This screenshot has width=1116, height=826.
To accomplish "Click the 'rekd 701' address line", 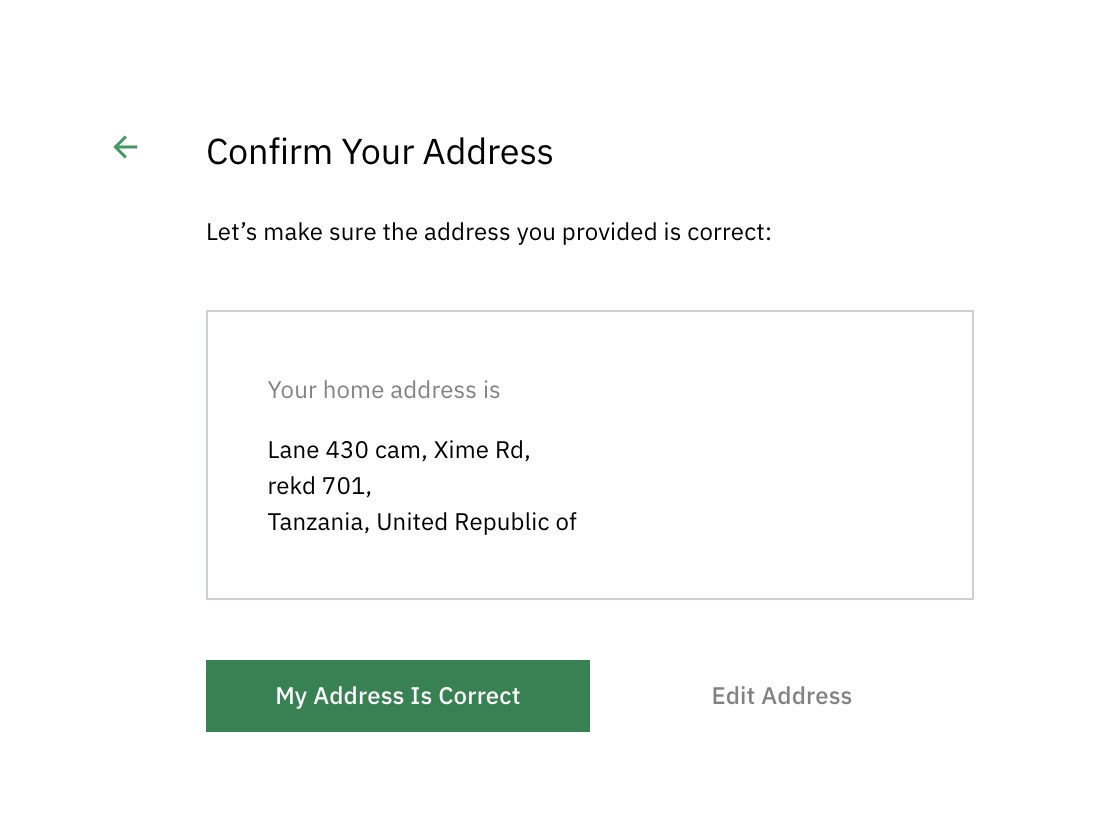I will click(x=316, y=486).
